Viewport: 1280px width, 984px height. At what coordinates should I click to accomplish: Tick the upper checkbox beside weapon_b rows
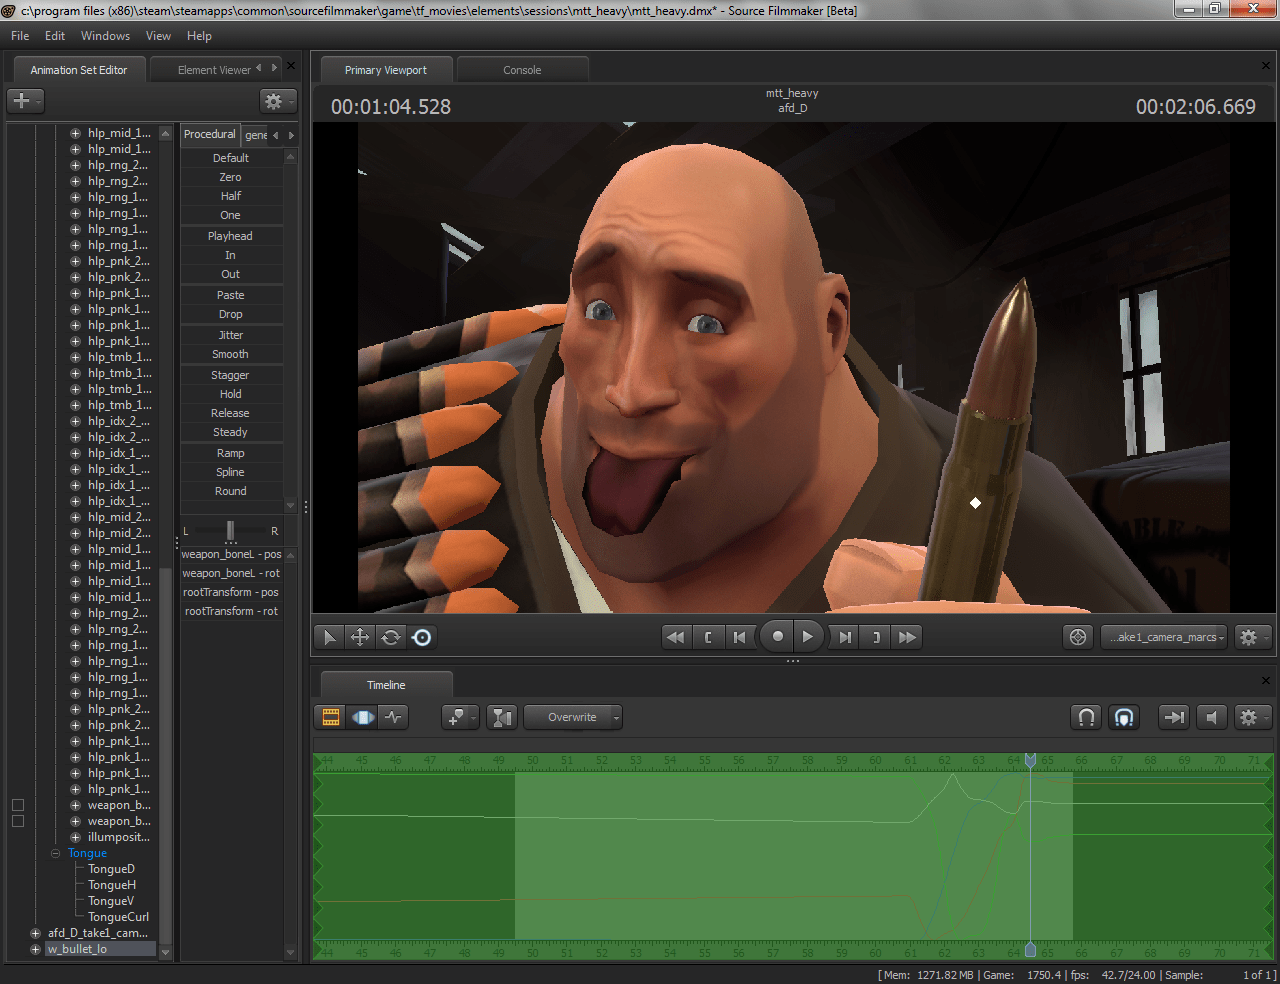17,805
